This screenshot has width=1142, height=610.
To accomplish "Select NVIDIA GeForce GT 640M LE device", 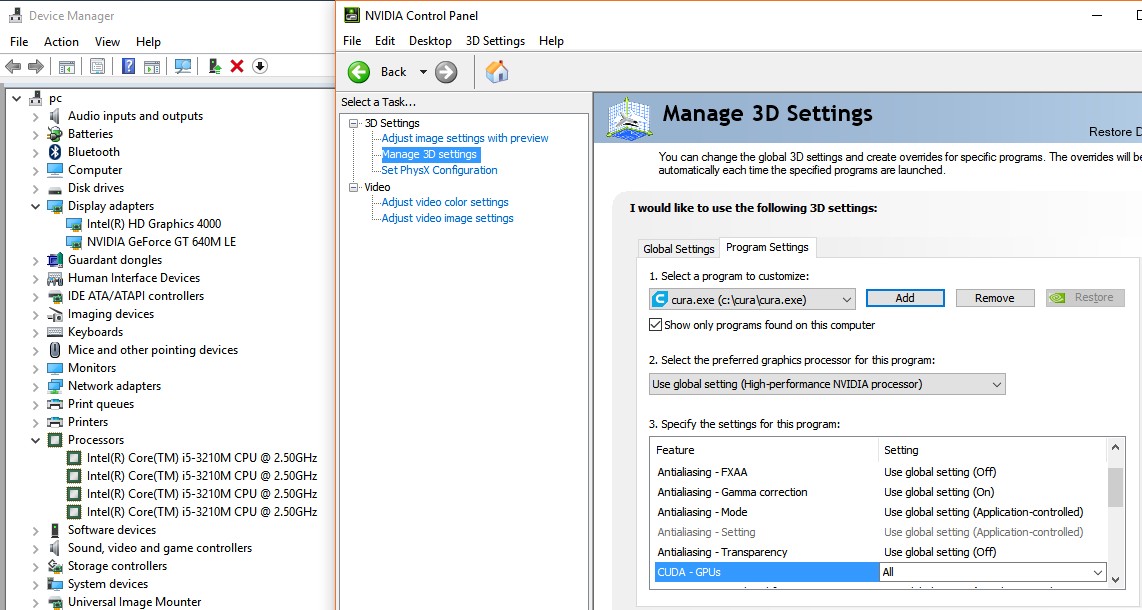I will pyautogui.click(x=161, y=242).
